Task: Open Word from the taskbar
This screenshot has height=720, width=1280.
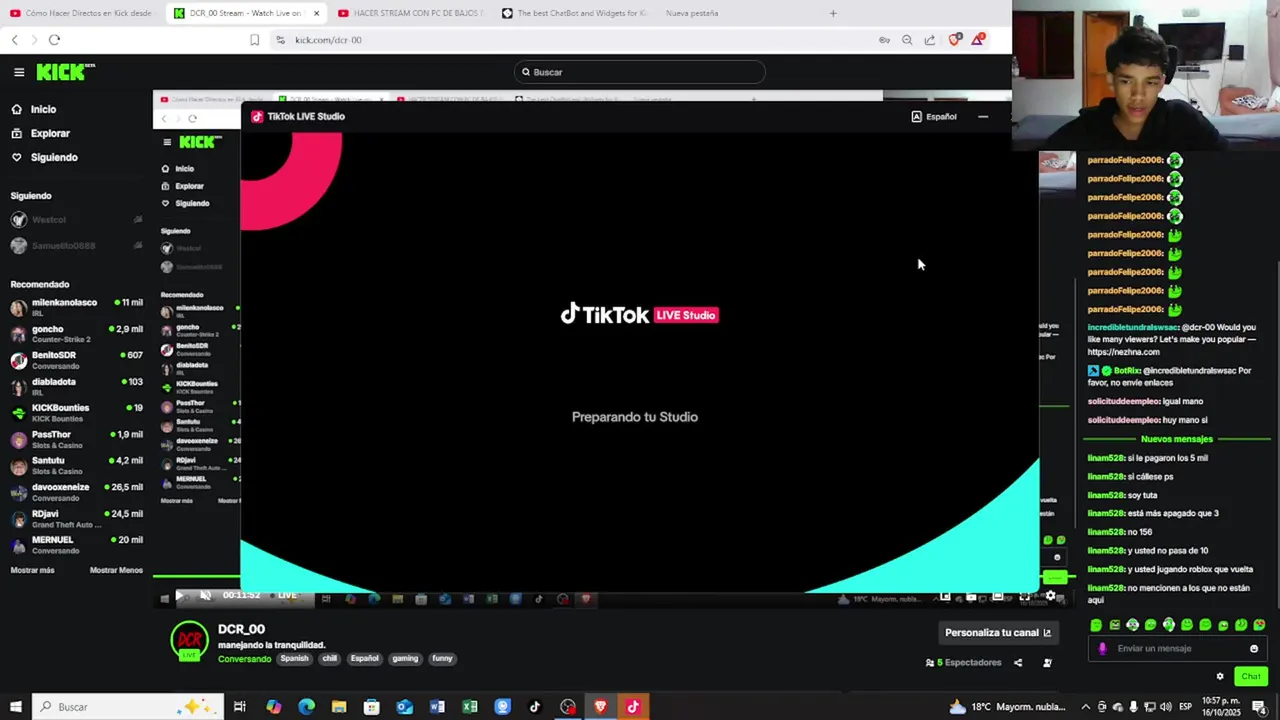Action: (437, 707)
